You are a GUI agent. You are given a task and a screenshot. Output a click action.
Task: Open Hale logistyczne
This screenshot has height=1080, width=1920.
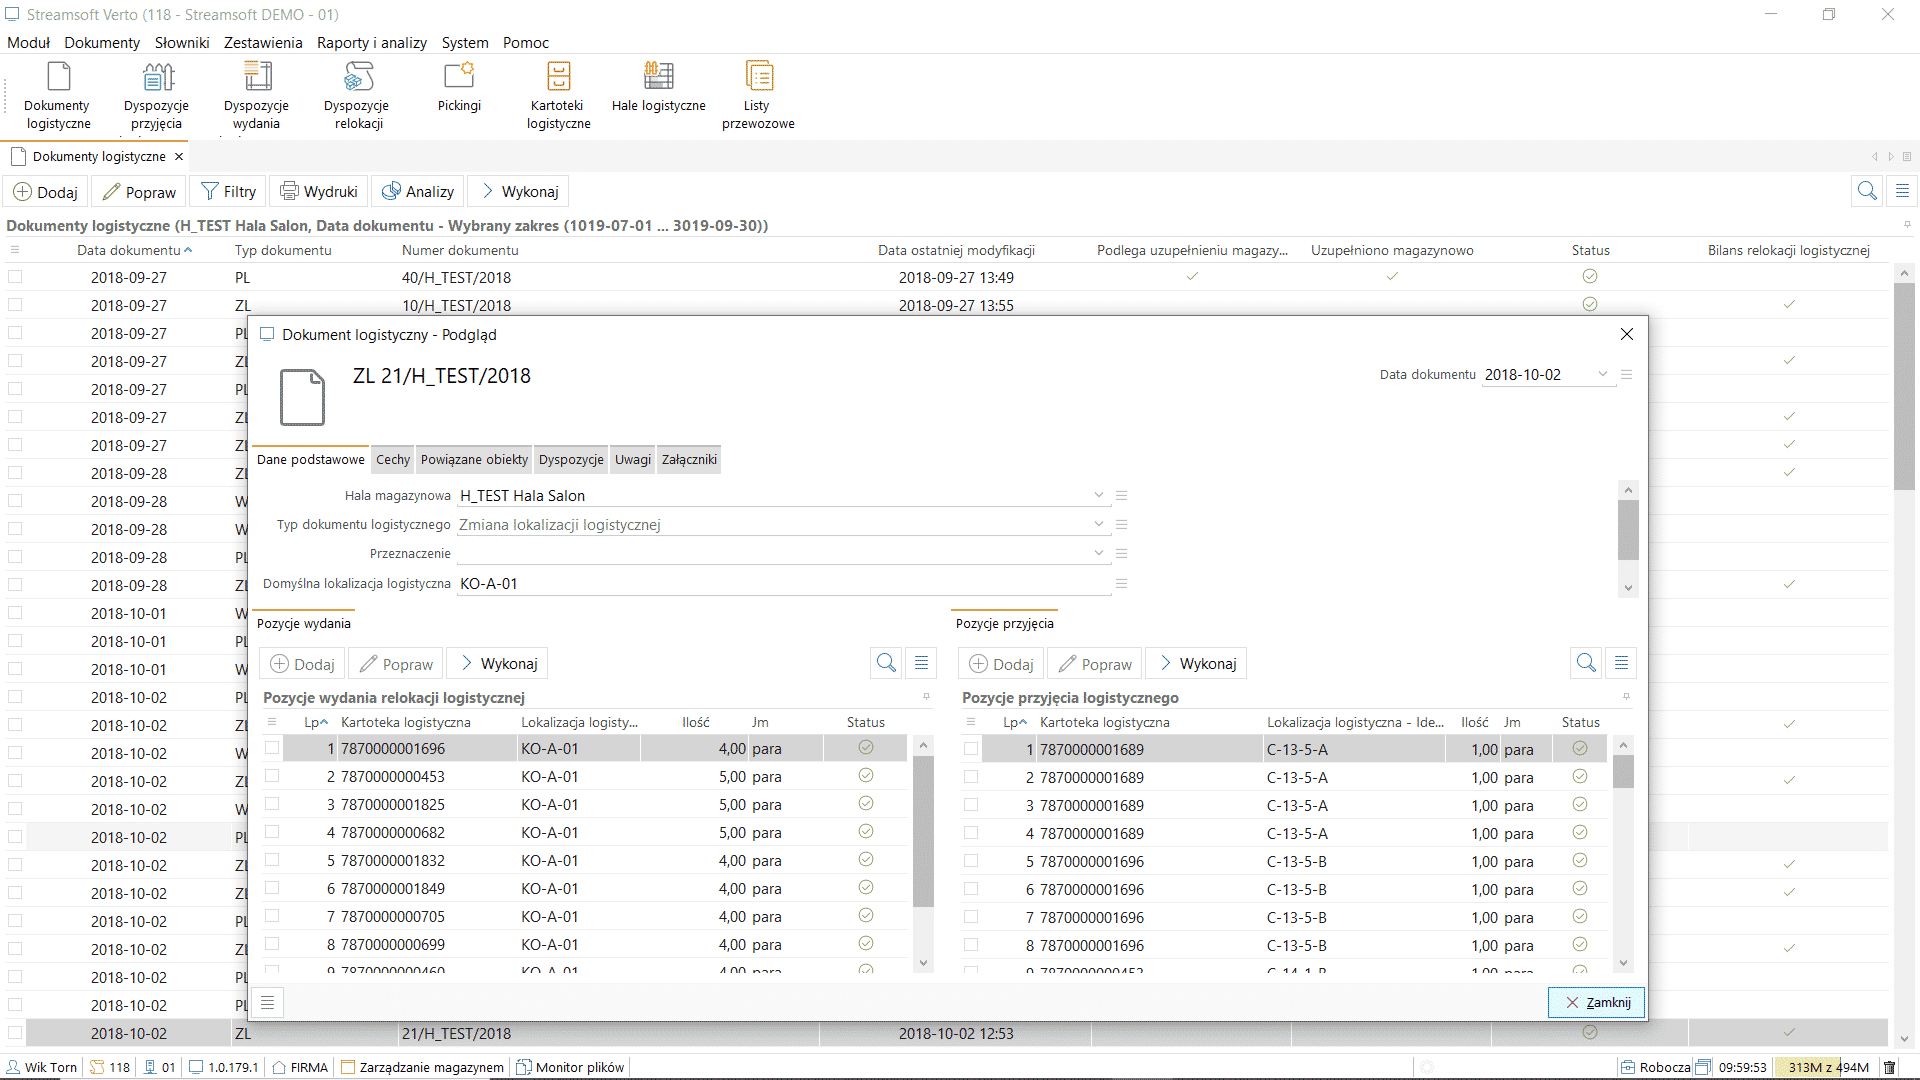tap(658, 85)
